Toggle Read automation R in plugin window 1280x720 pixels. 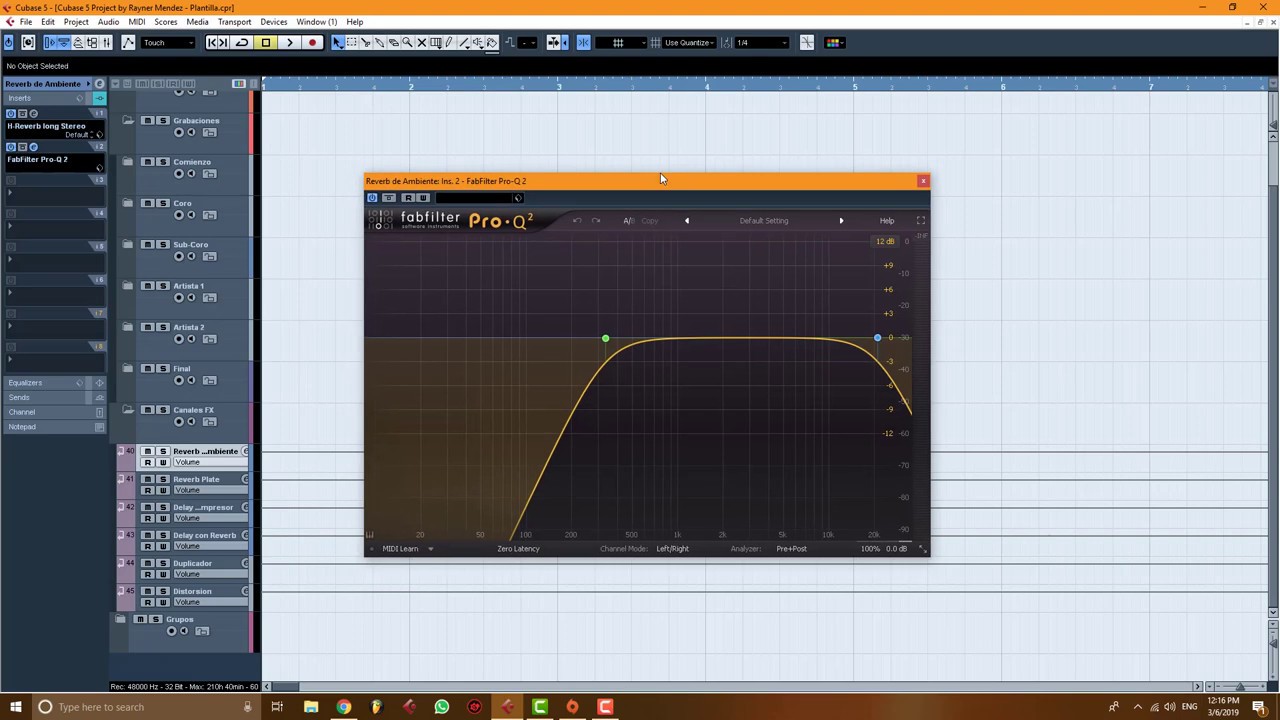click(x=408, y=197)
